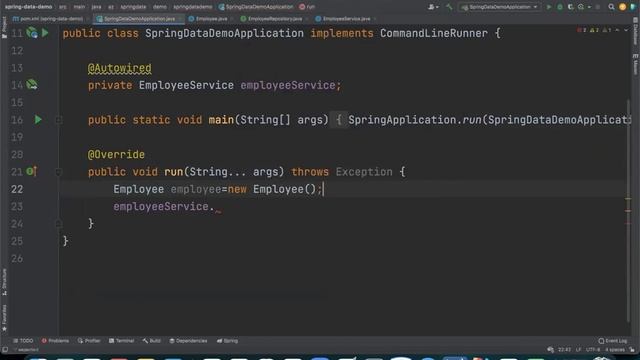Click the UTF-8 encoding status item
Image resolution: width=640 pixels, height=360 pixels.
point(593,350)
